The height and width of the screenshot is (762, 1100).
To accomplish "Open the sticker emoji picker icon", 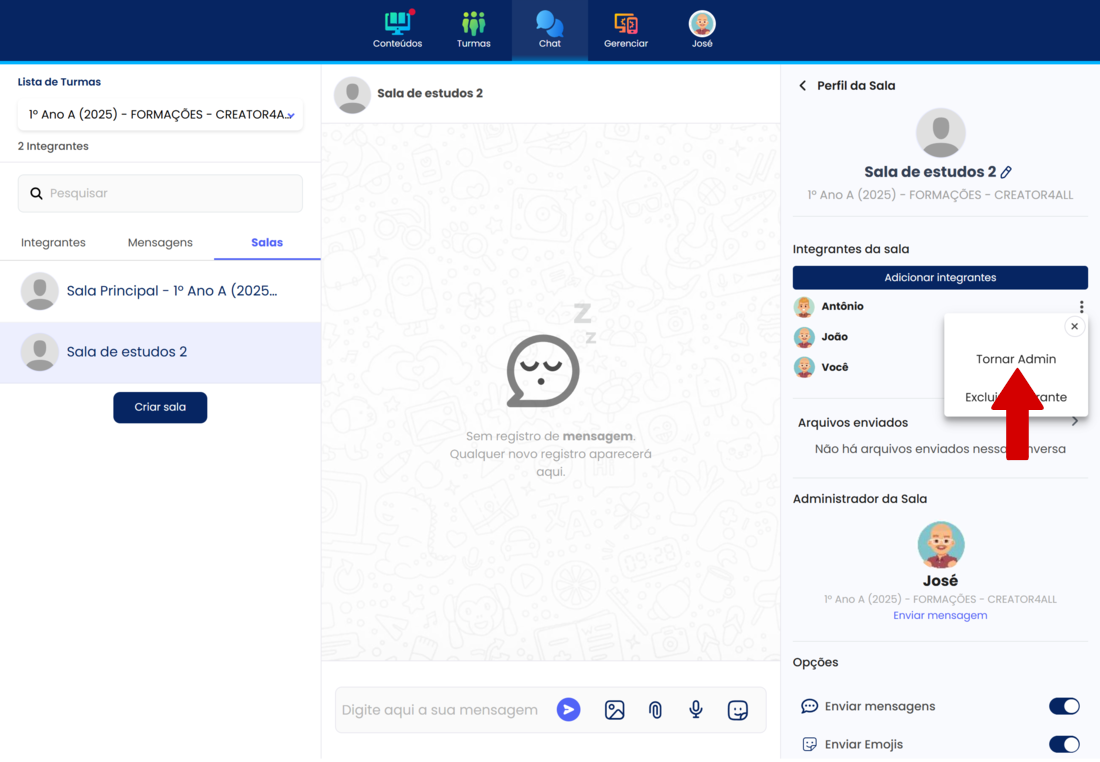I will pyautogui.click(x=738, y=710).
